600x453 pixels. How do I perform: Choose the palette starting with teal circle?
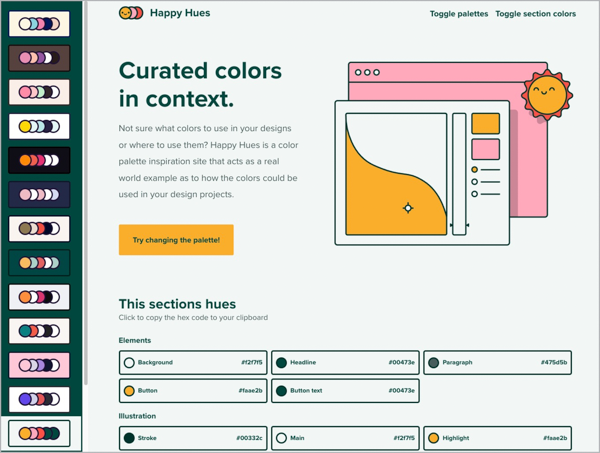pyautogui.click(x=39, y=331)
